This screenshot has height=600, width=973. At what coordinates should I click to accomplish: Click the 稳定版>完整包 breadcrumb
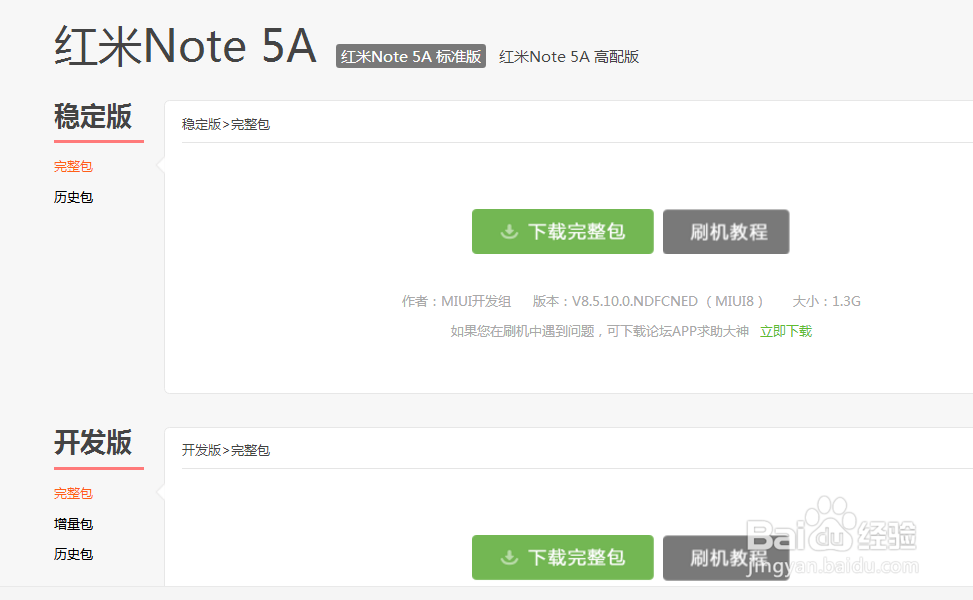tap(226, 124)
